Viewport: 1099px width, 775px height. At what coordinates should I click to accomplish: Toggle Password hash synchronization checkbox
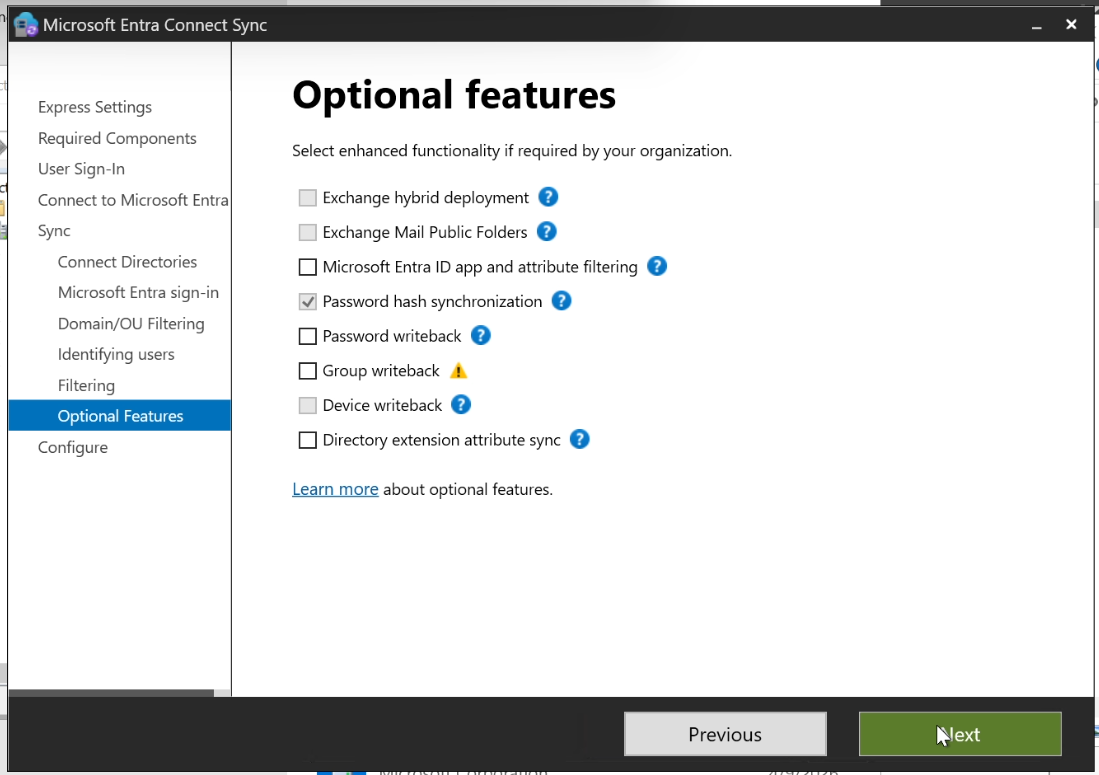pyautogui.click(x=307, y=301)
